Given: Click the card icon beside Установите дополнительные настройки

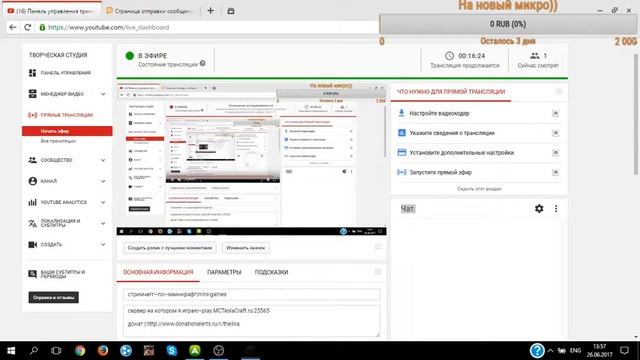Looking at the screenshot, I should point(402,152).
